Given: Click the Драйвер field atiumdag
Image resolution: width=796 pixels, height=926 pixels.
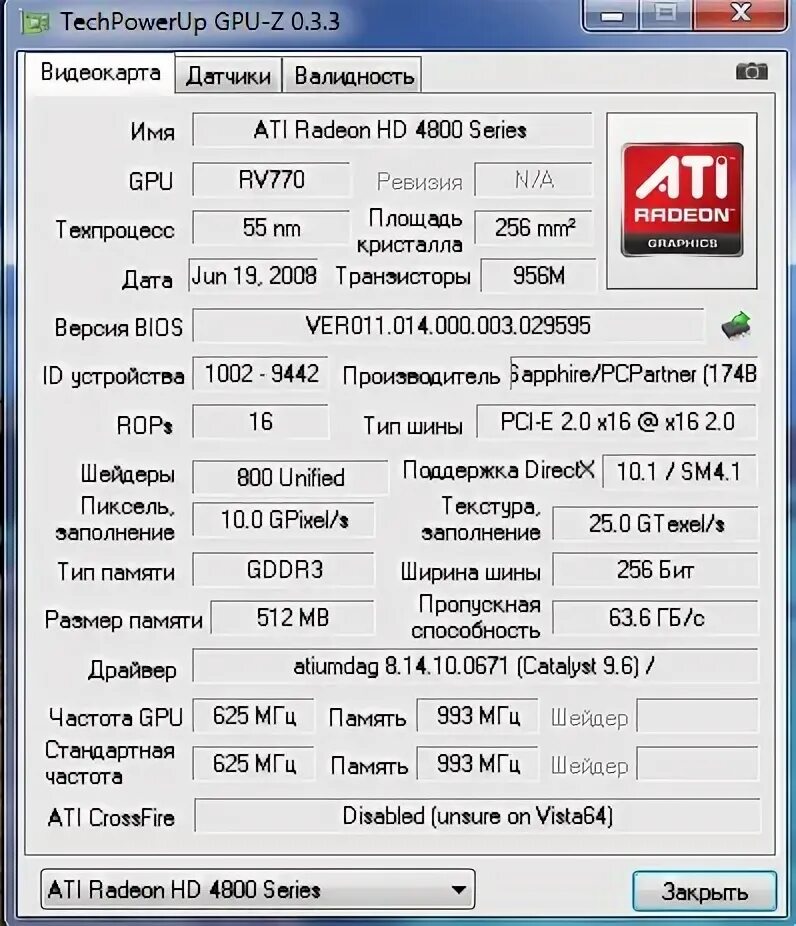Looking at the screenshot, I should tap(475, 666).
